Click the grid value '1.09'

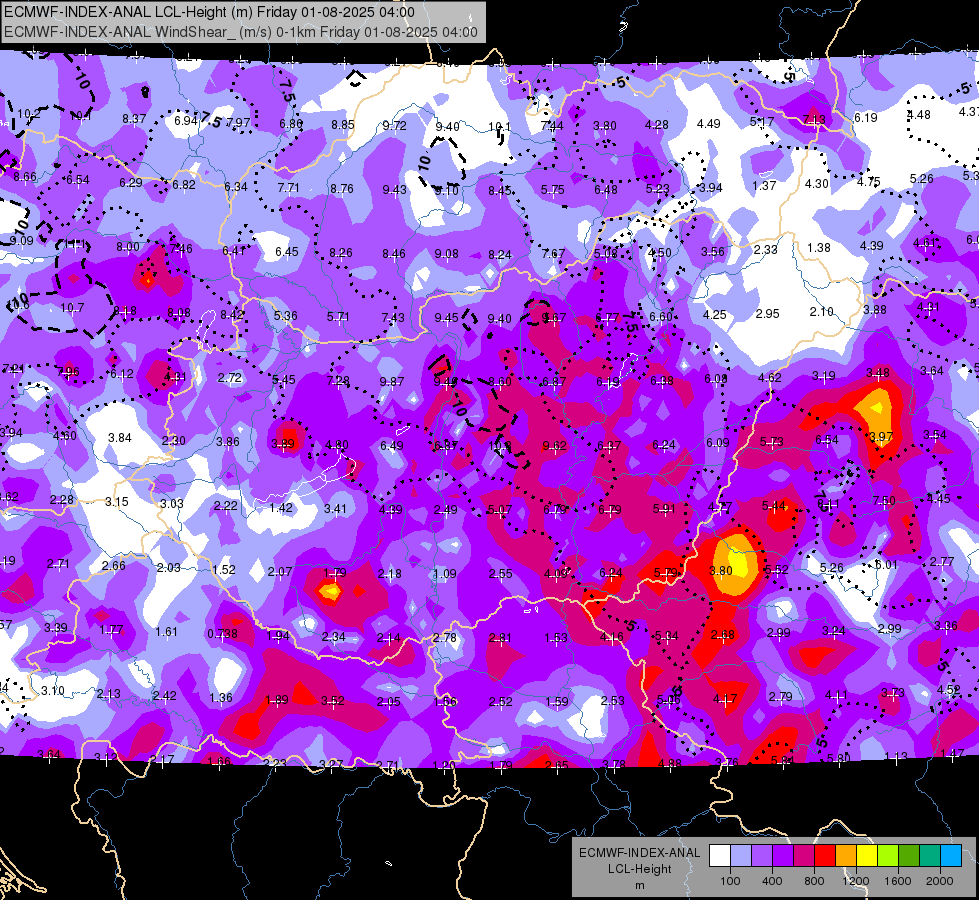(x=445, y=573)
